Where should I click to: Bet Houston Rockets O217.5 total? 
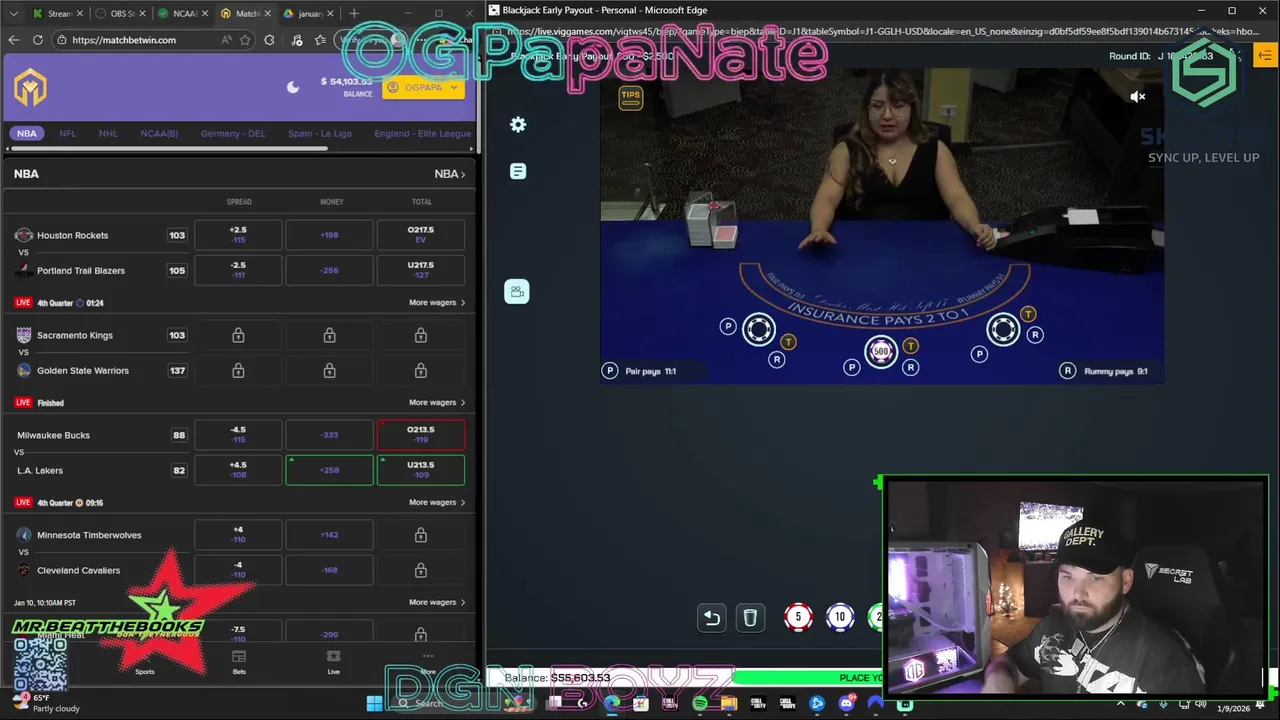click(421, 235)
